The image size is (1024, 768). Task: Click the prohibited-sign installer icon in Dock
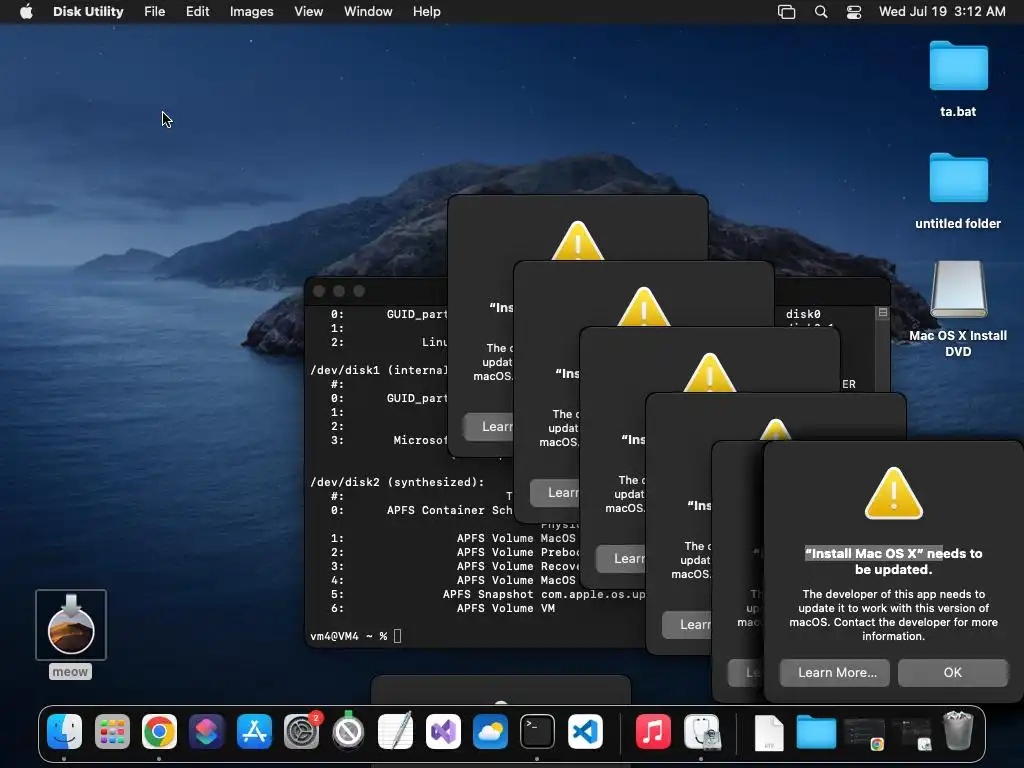pyautogui.click(x=348, y=731)
